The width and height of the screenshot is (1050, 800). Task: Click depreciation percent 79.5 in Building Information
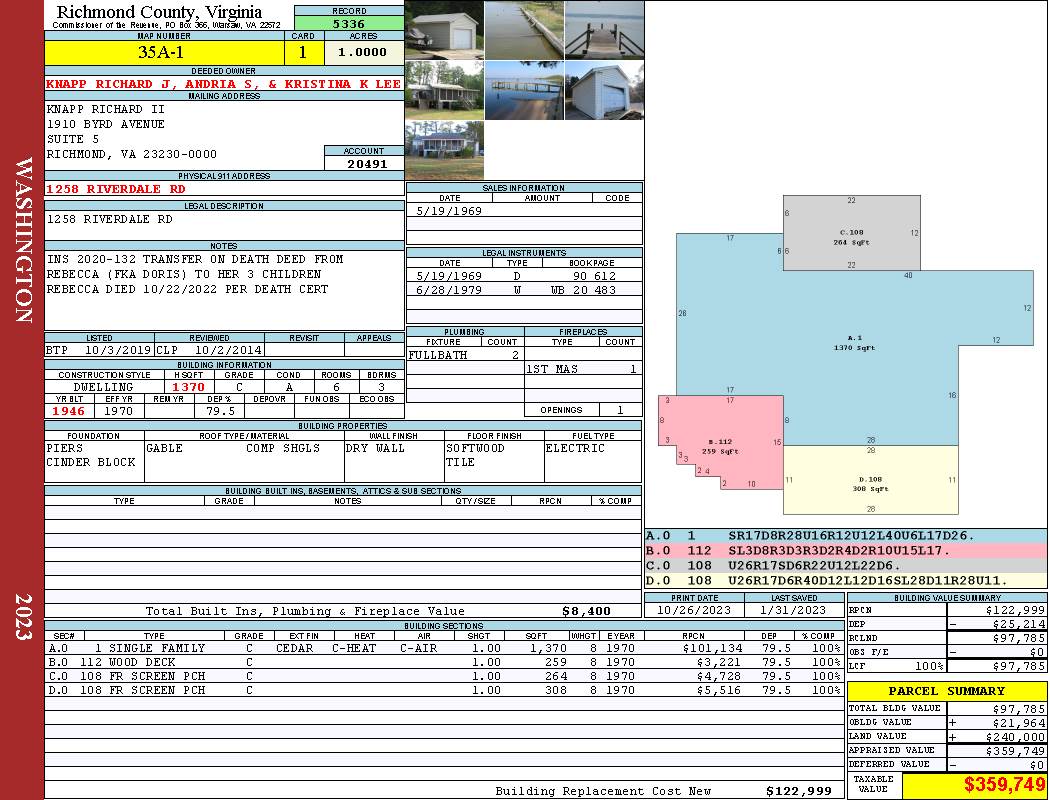coord(220,411)
